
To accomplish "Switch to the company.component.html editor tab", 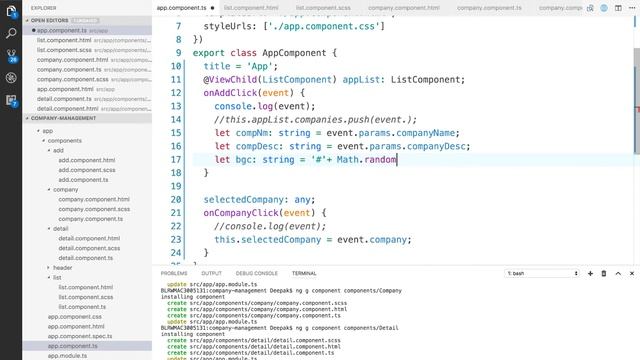I will point(404,8).
